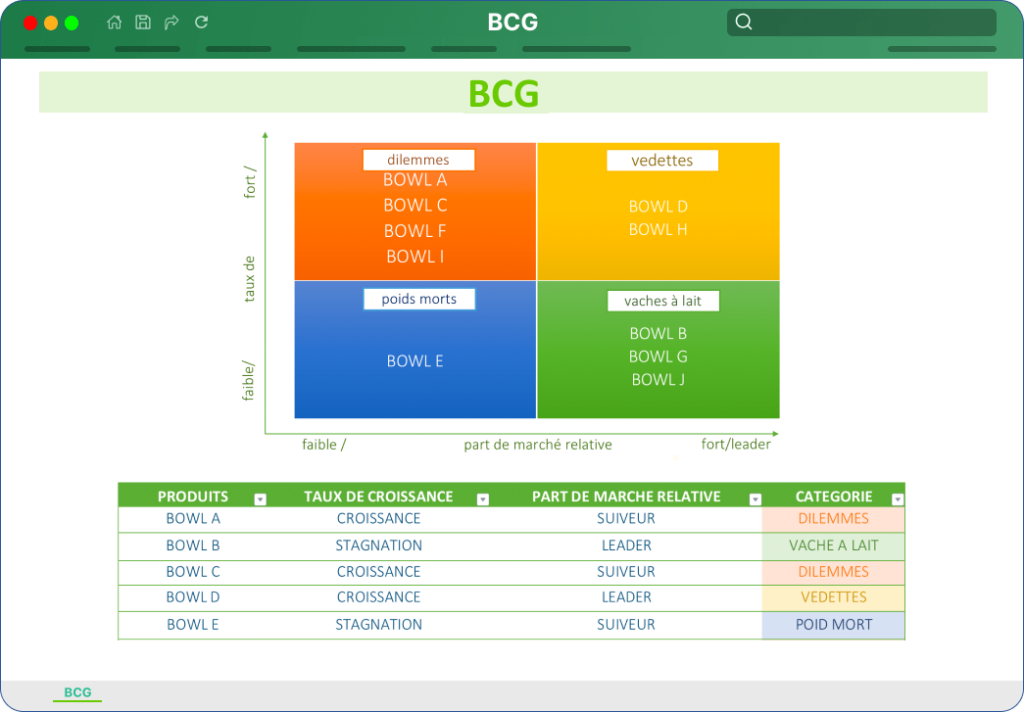
Task: Select the BOWL E table cell
Action: [x=193, y=624]
